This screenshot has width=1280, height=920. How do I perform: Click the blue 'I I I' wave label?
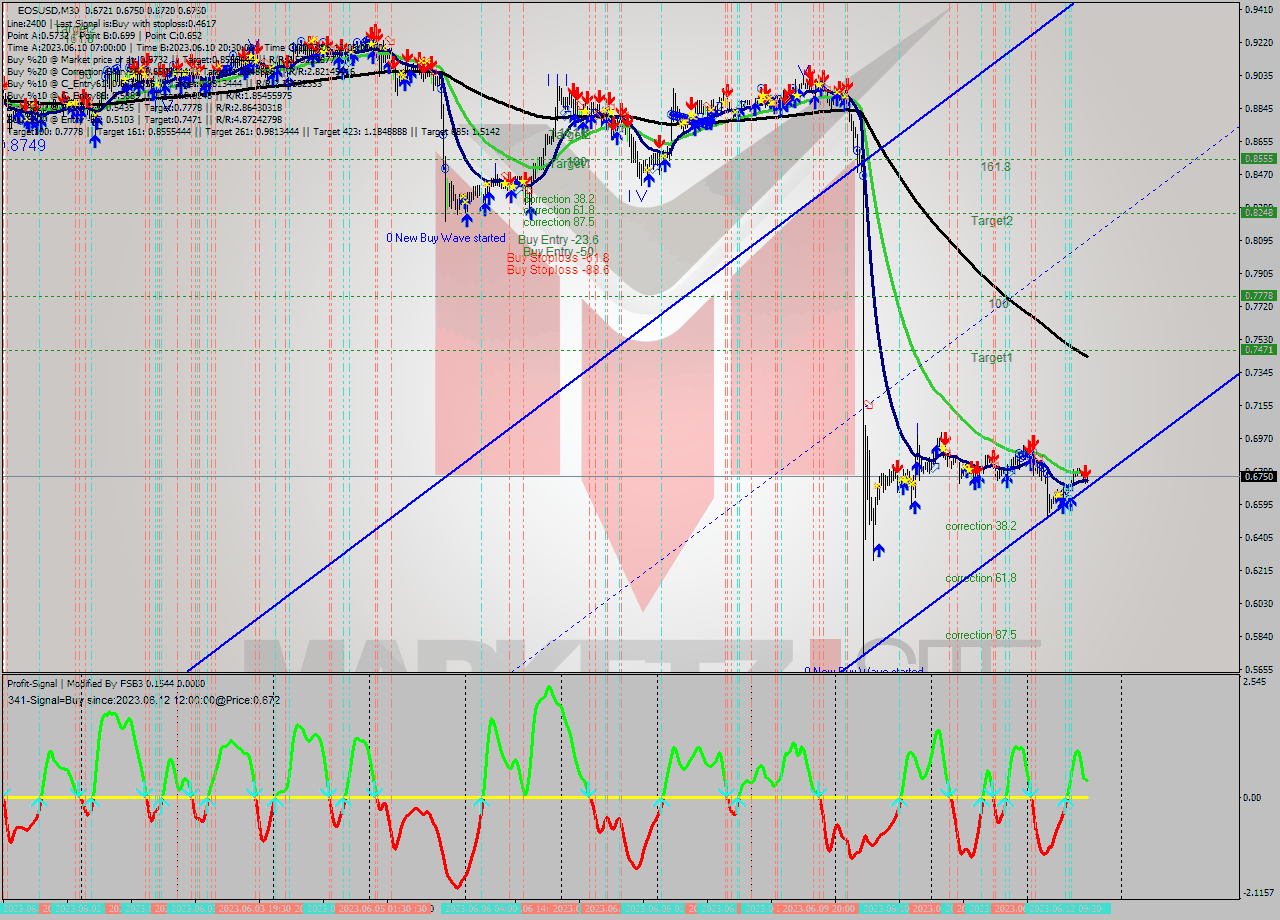click(x=558, y=79)
